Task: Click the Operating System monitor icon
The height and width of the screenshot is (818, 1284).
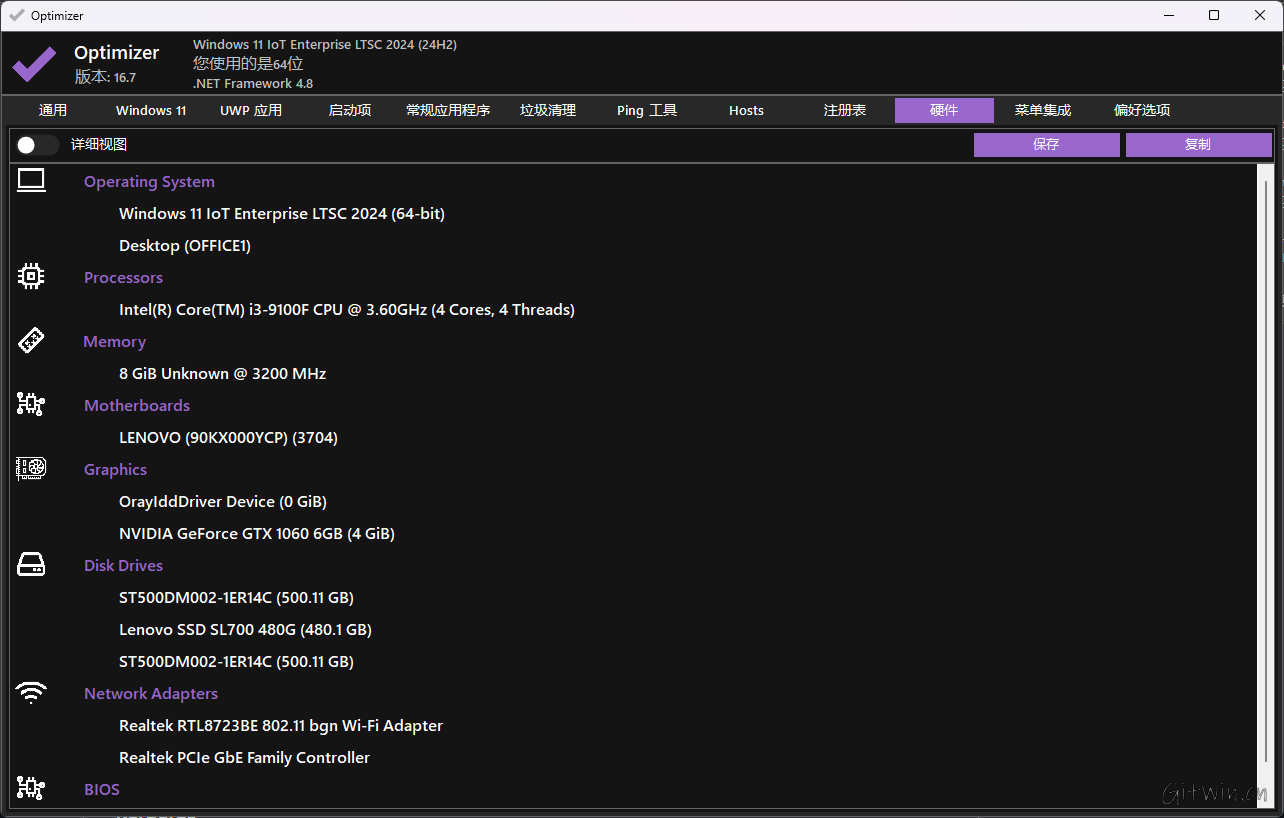Action: [30, 180]
